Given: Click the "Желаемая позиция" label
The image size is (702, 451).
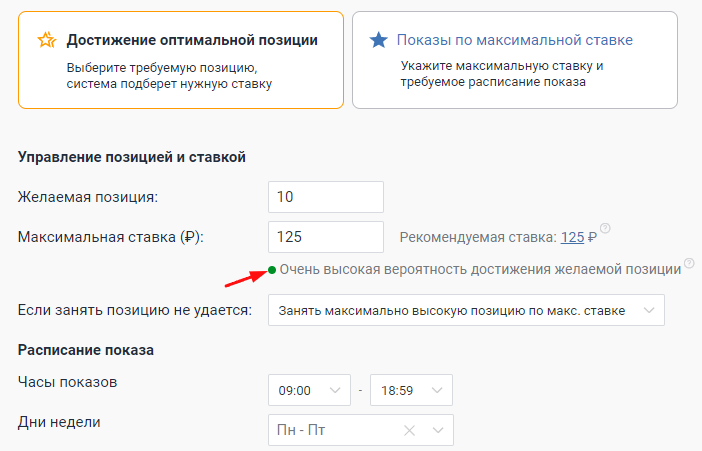Looking at the screenshot, I should [89, 196].
